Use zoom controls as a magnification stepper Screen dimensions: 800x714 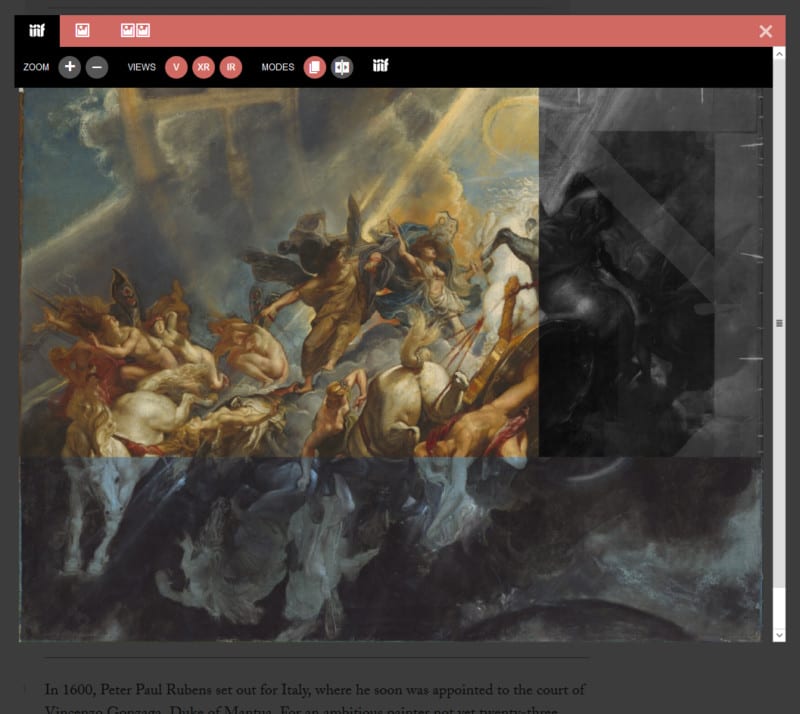click(83, 67)
